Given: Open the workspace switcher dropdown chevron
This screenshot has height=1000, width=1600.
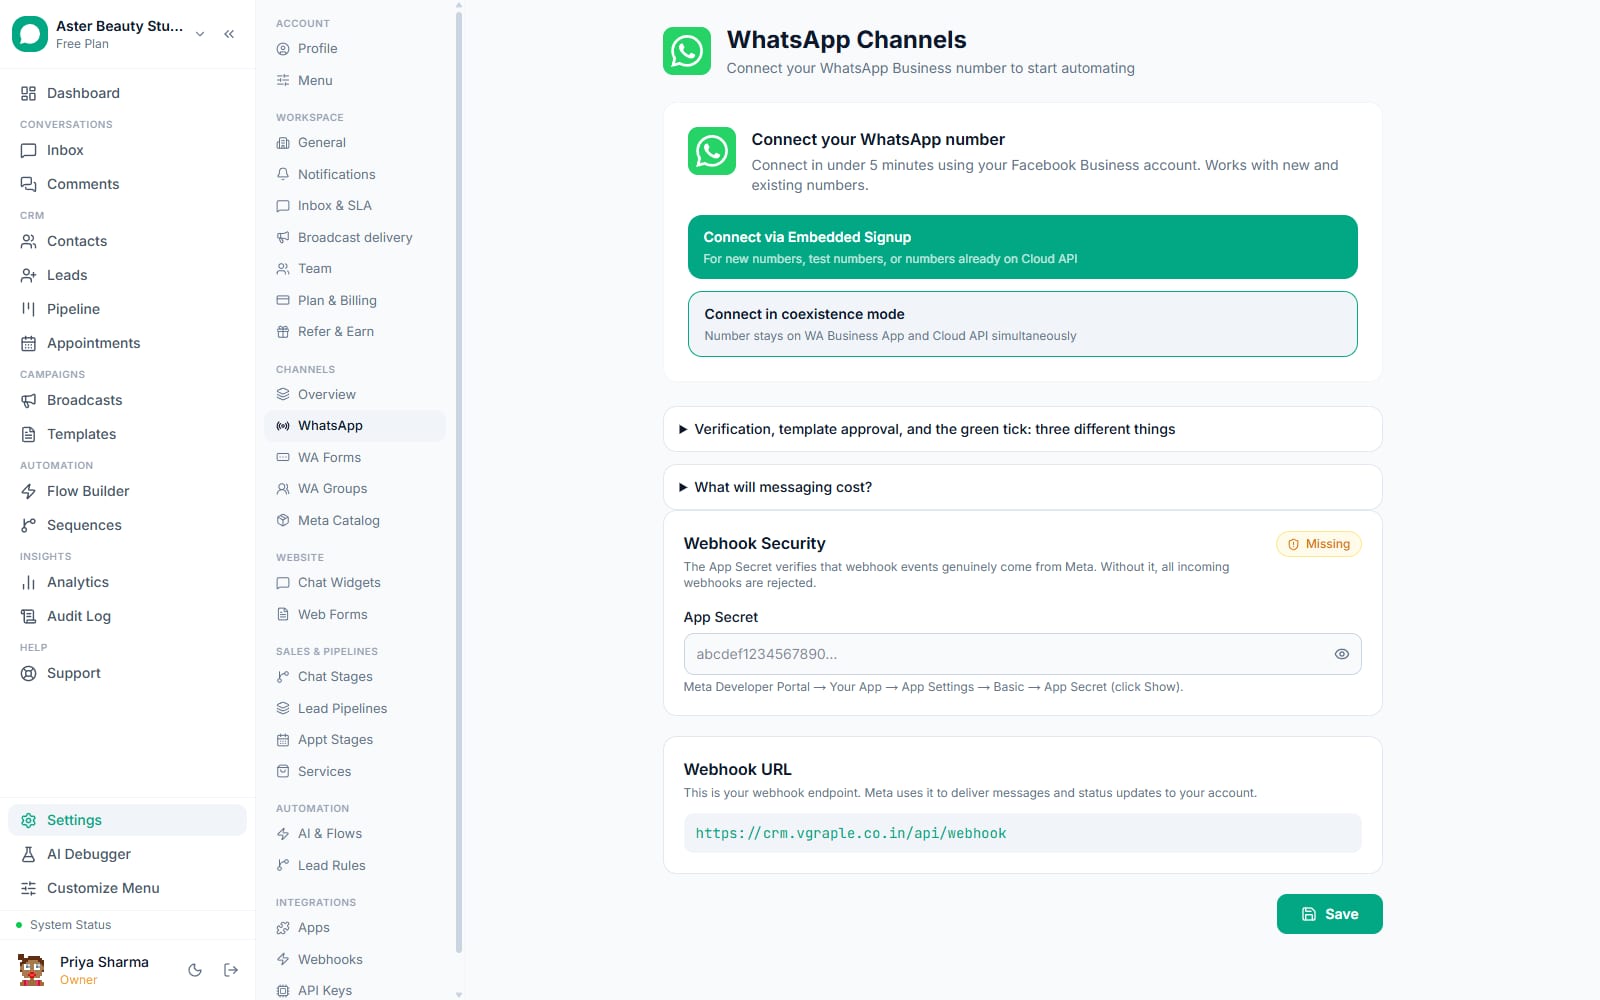Looking at the screenshot, I should (200, 34).
